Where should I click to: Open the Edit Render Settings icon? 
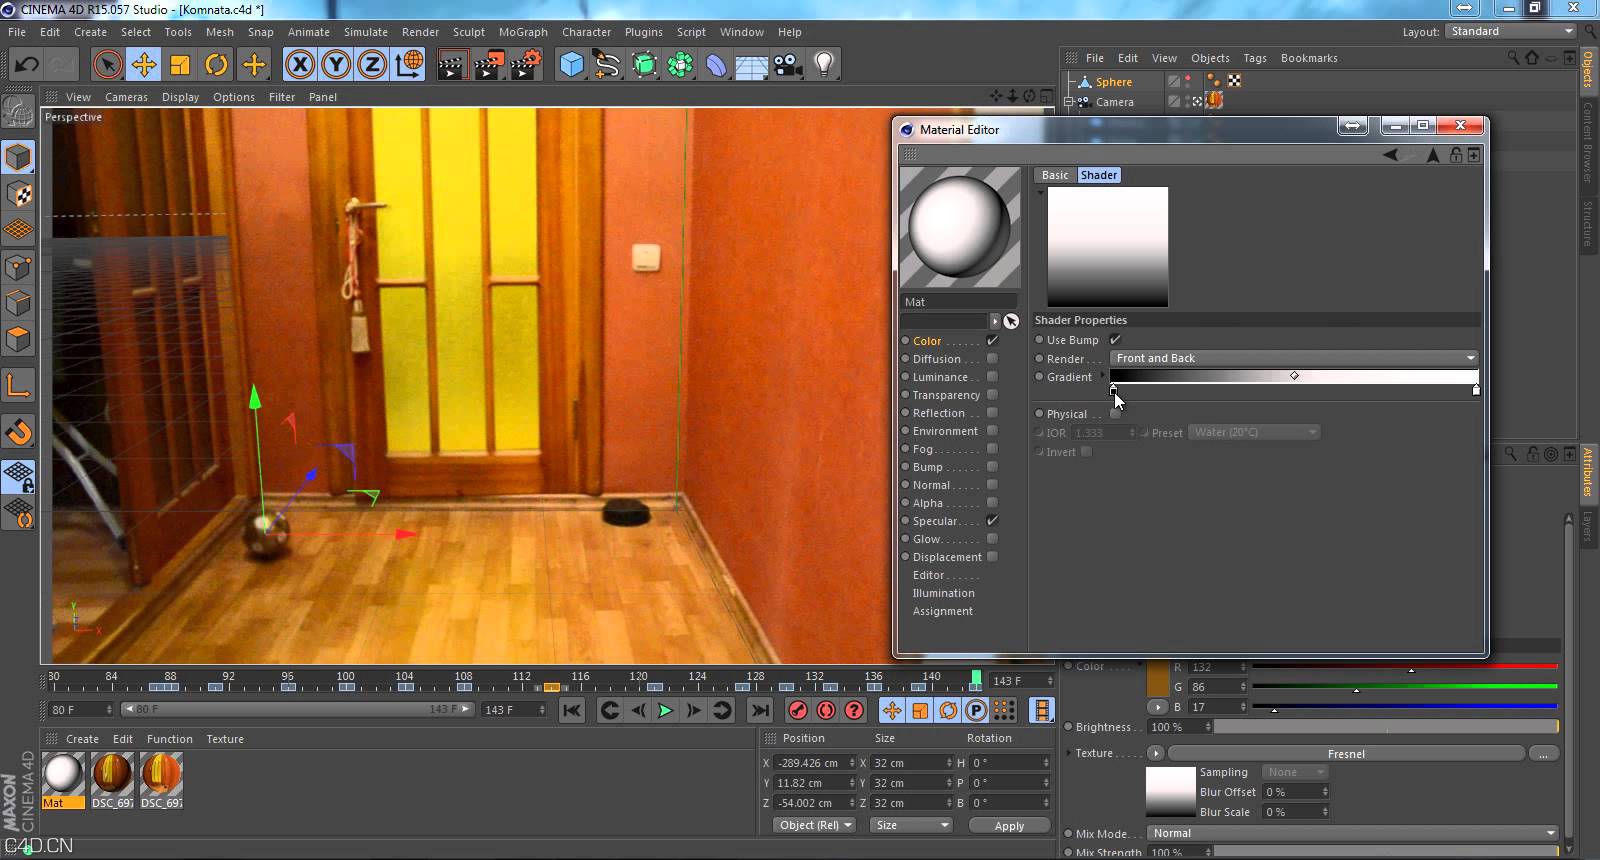point(526,66)
